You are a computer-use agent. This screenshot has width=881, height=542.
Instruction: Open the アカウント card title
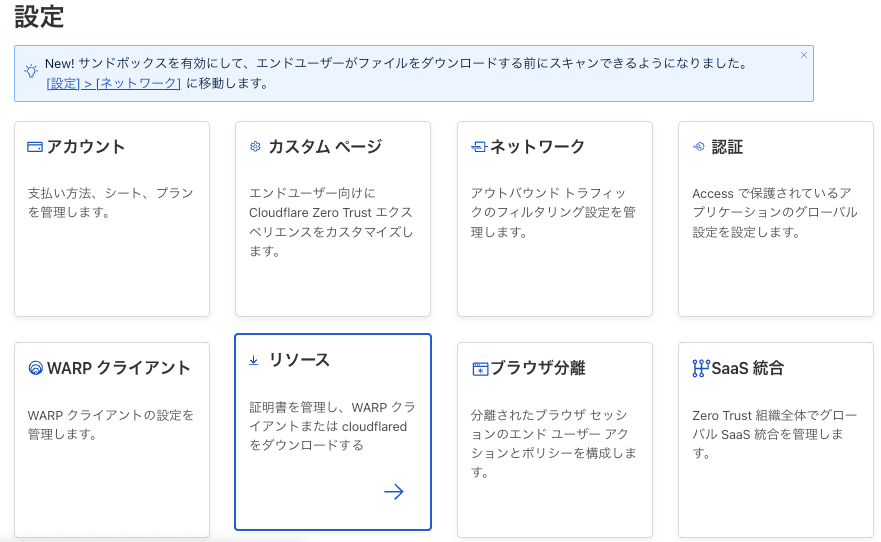85,147
